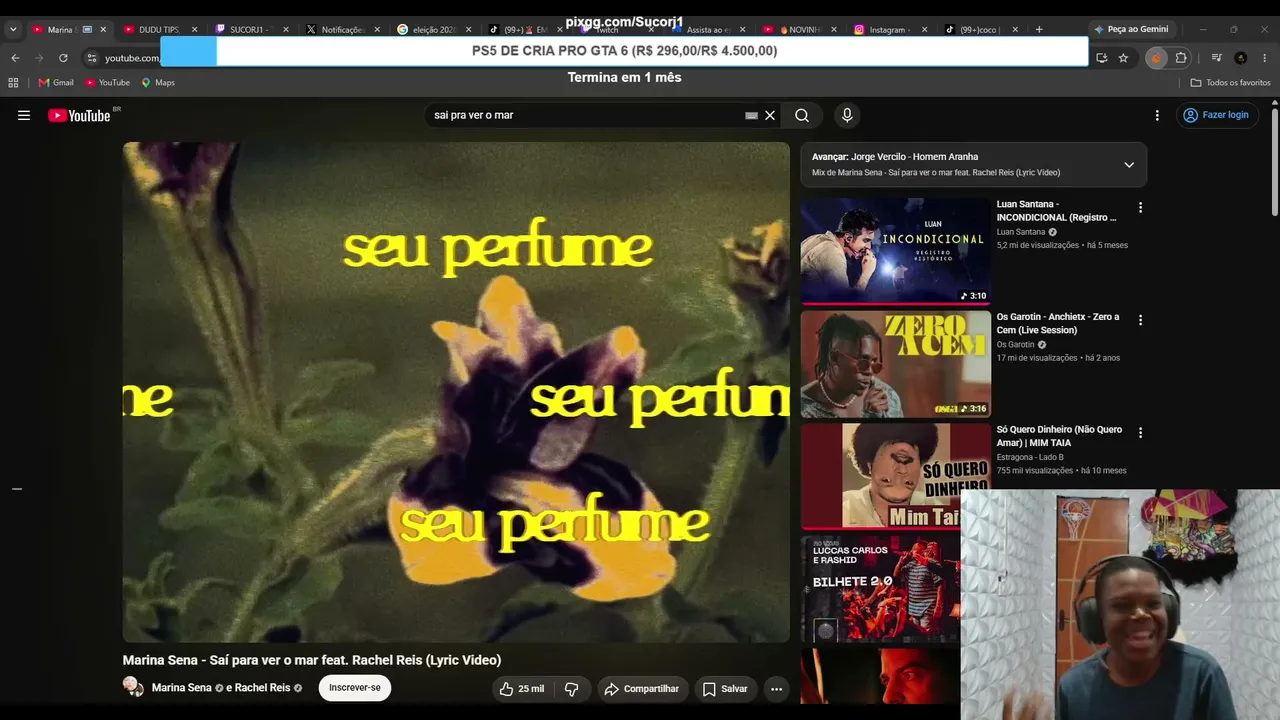Open options for Os Garotin Zero a Cem

point(1140,321)
